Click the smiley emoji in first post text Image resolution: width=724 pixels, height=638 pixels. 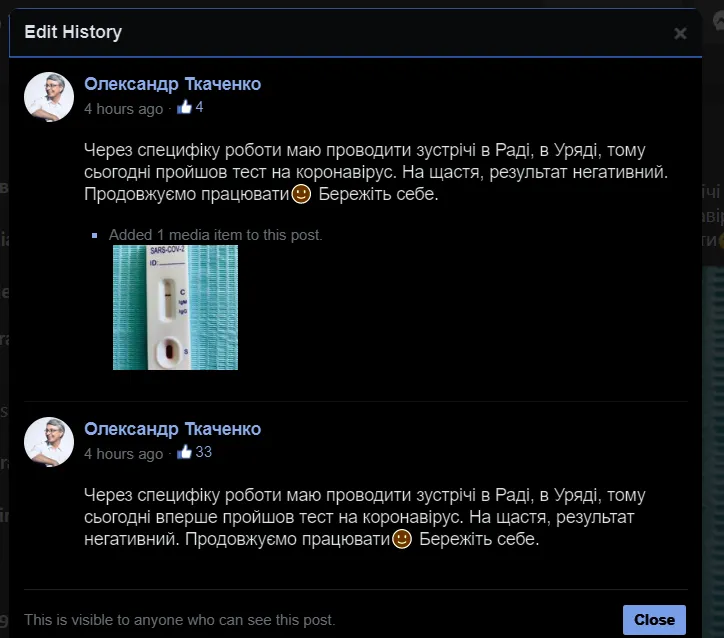301,194
